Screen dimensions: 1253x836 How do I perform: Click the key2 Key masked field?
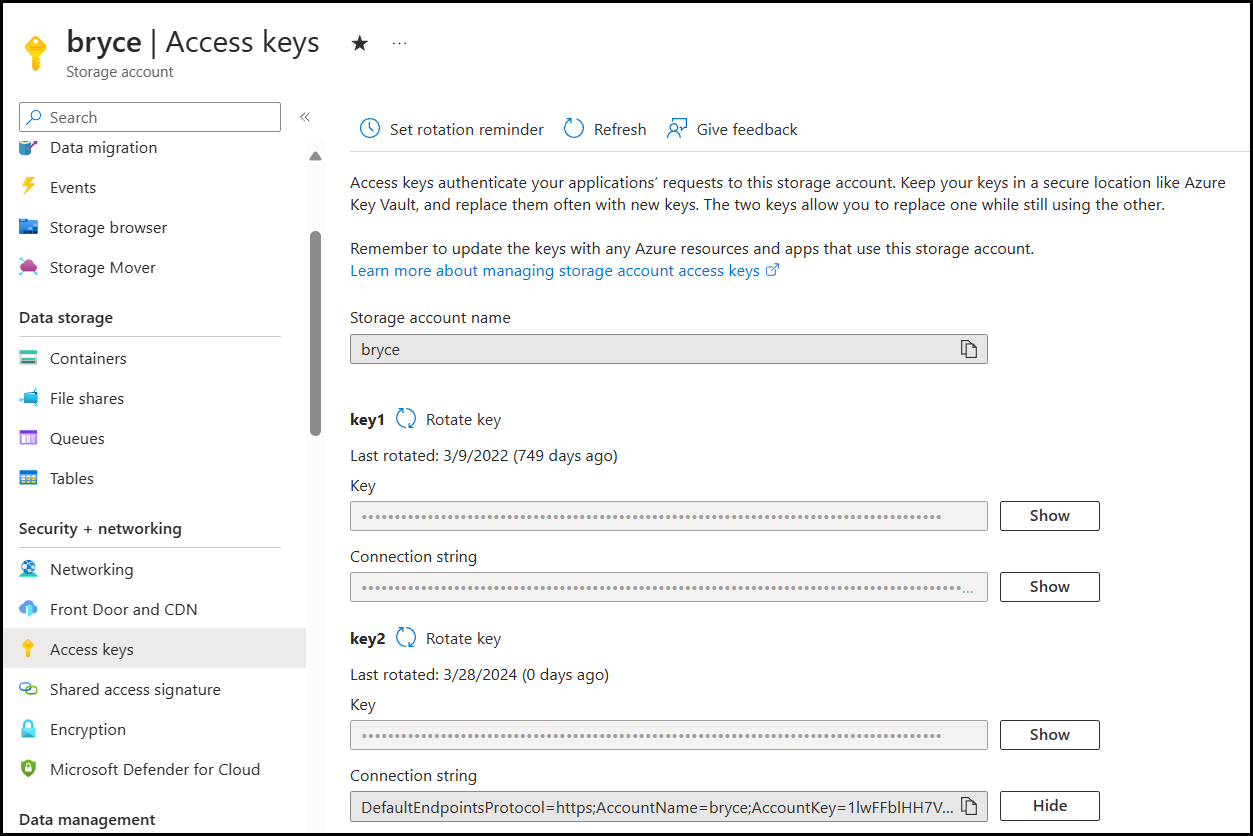668,735
